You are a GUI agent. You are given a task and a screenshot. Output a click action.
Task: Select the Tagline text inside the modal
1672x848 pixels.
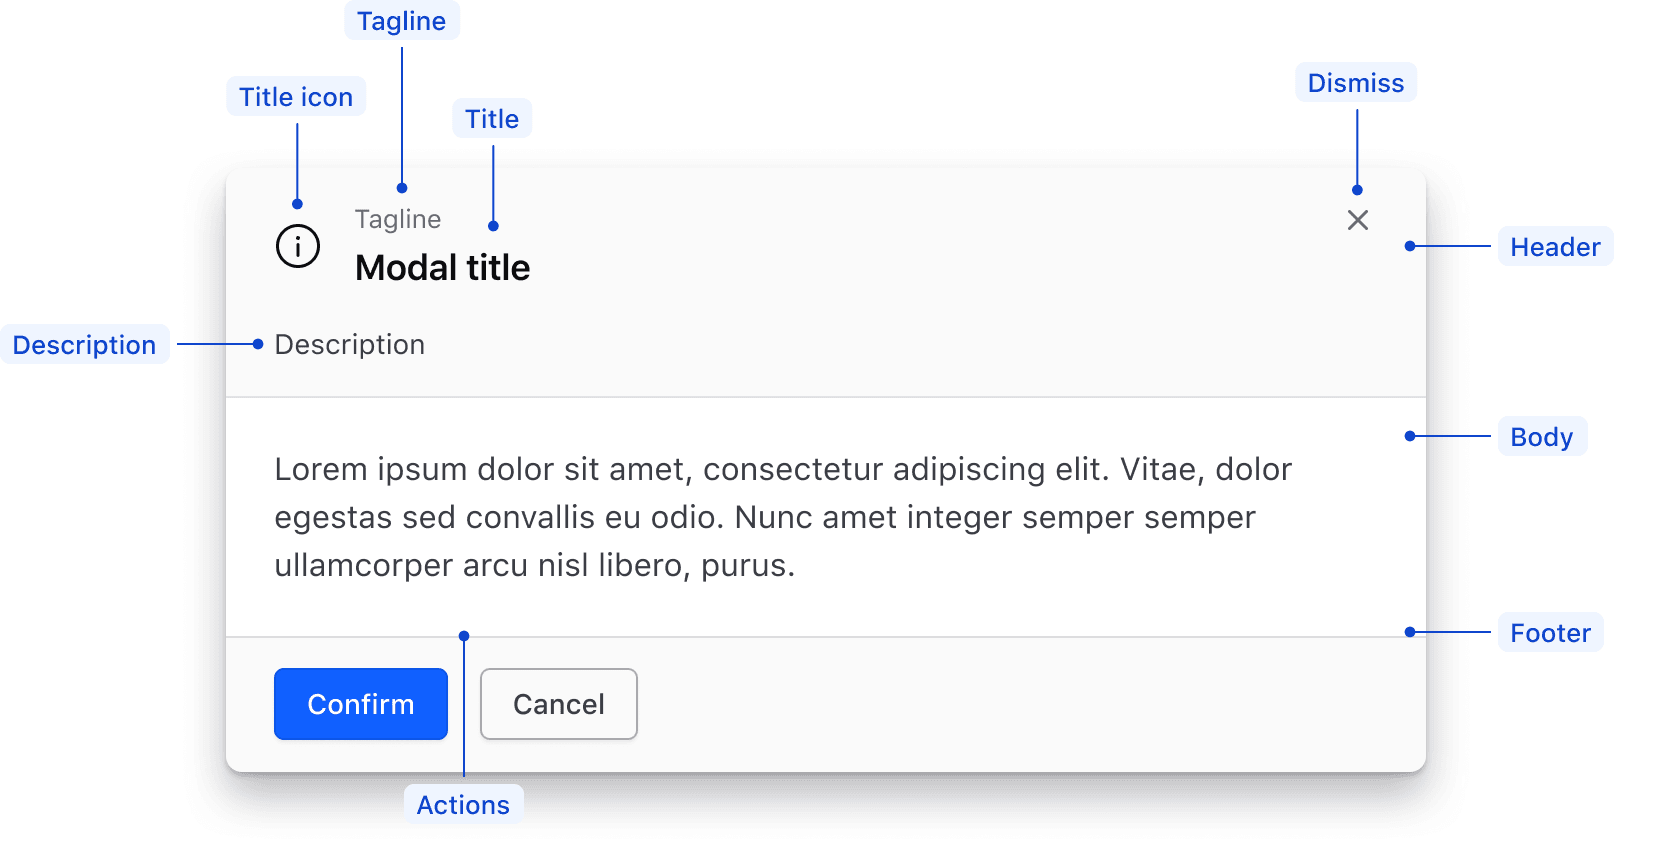pos(396,219)
